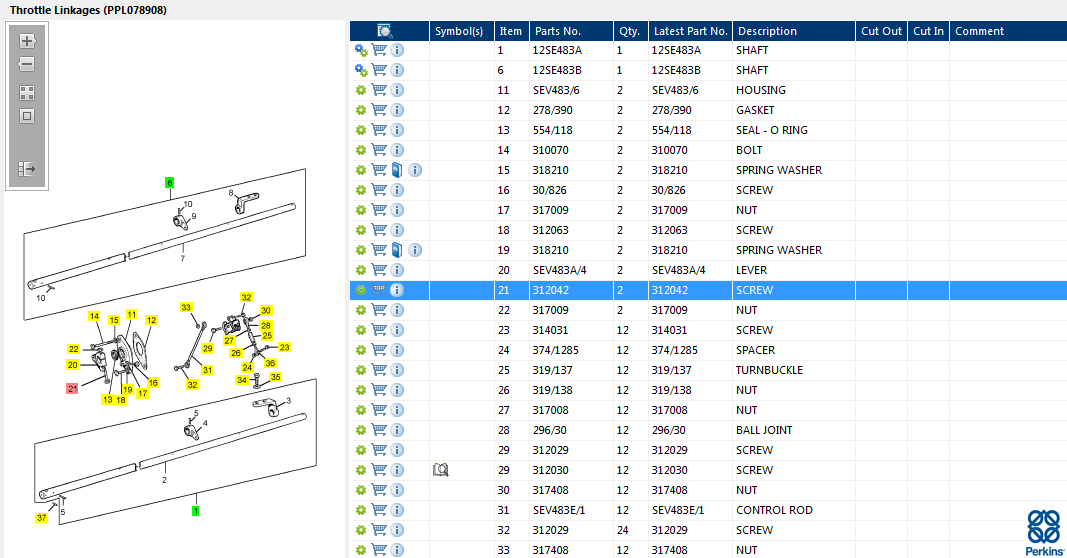This screenshot has height=558, width=1067.
Task: Click red callout 21 on the diagram
Action: coord(72,388)
